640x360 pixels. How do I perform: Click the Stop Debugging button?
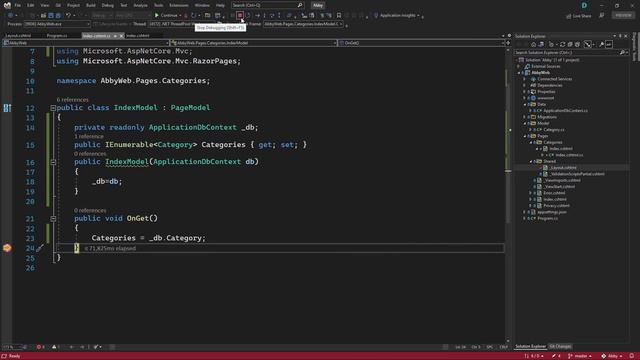tap(240, 16)
